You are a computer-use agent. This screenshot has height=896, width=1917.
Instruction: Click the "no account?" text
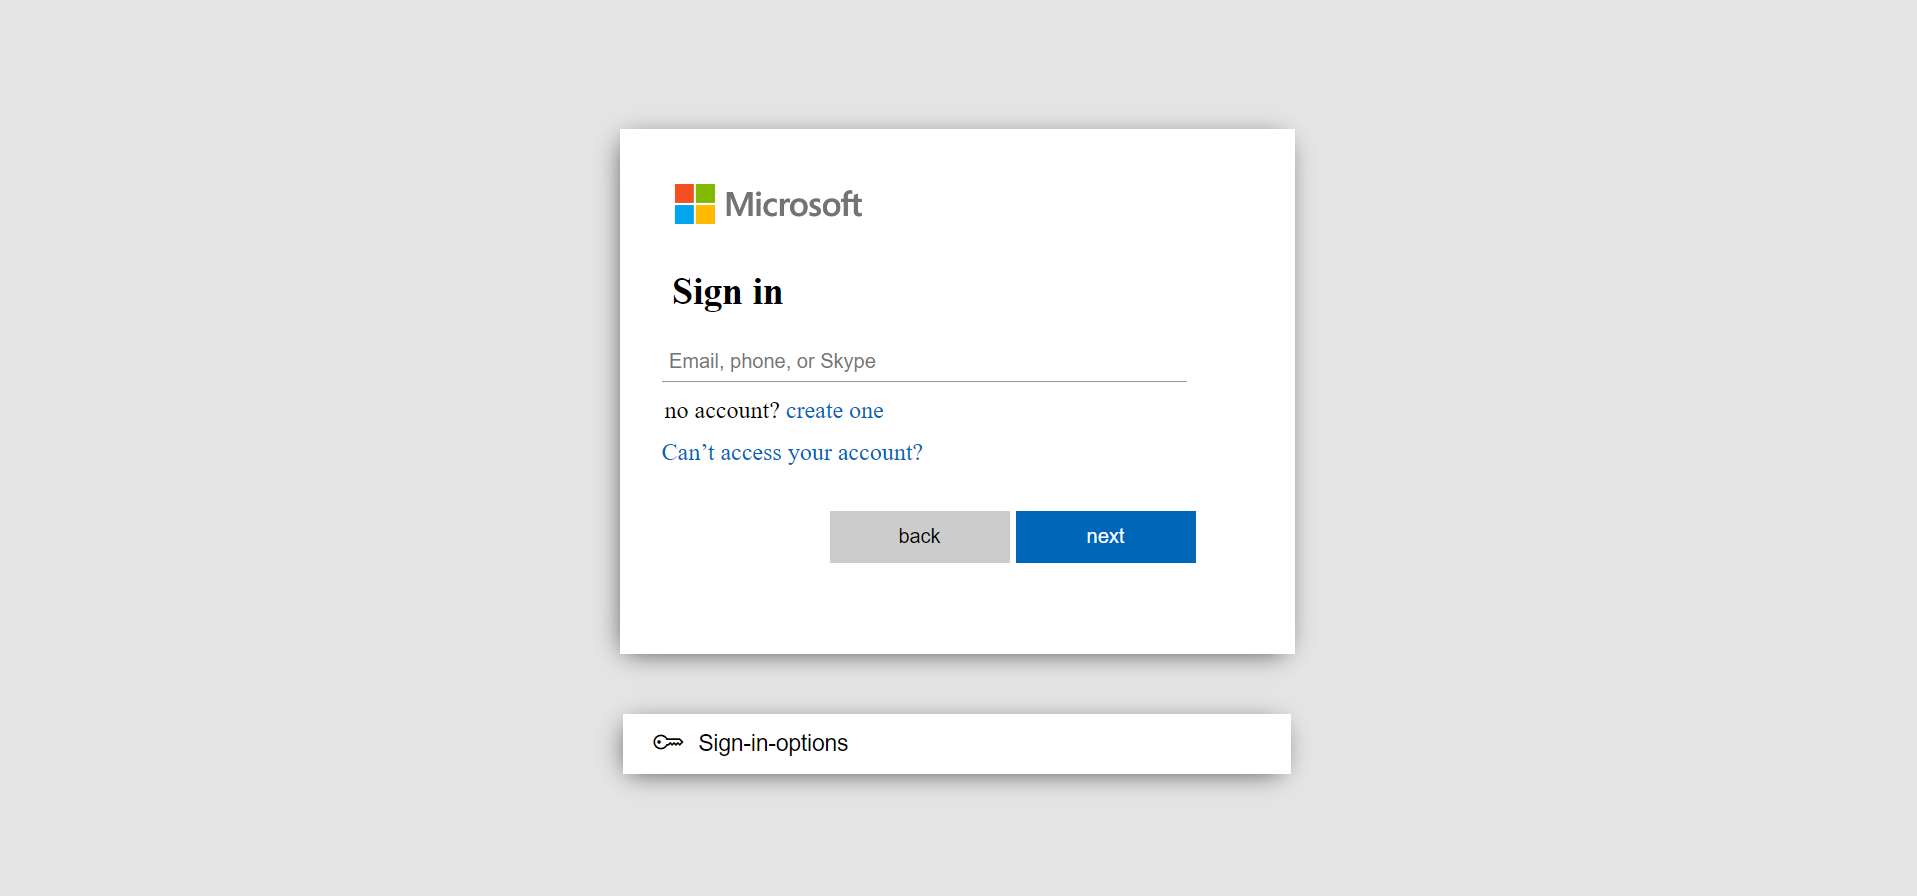(x=721, y=411)
